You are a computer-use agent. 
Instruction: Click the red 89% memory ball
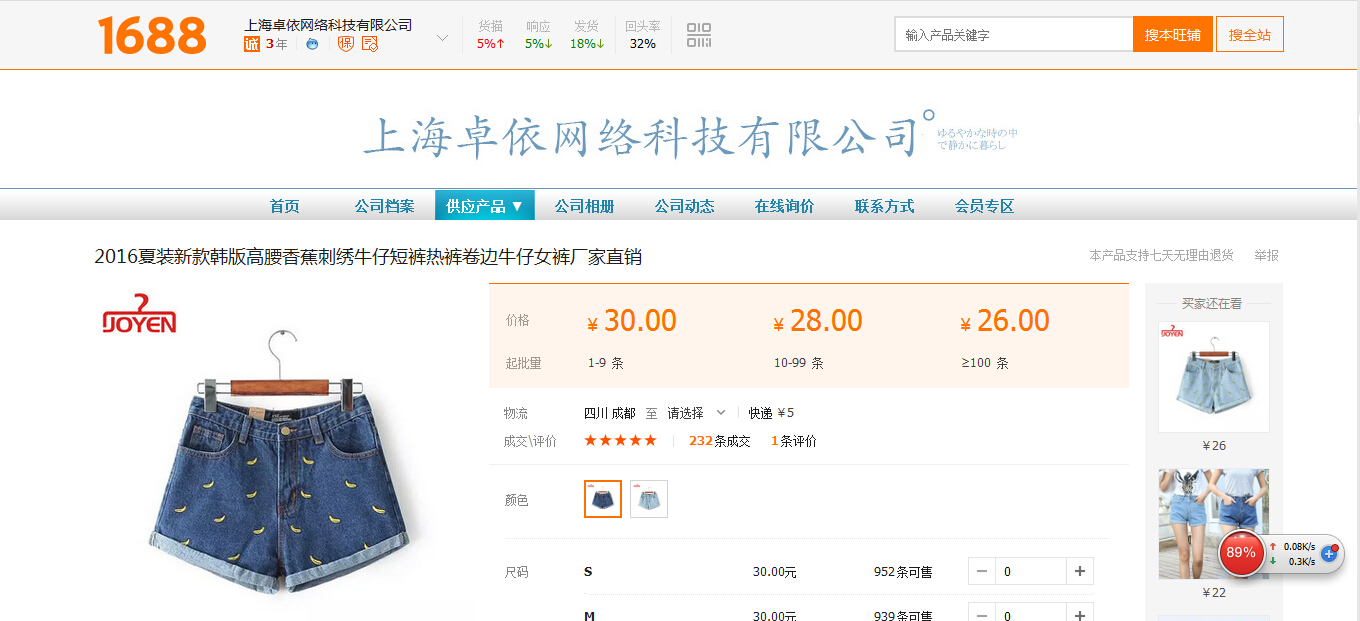coord(1241,552)
